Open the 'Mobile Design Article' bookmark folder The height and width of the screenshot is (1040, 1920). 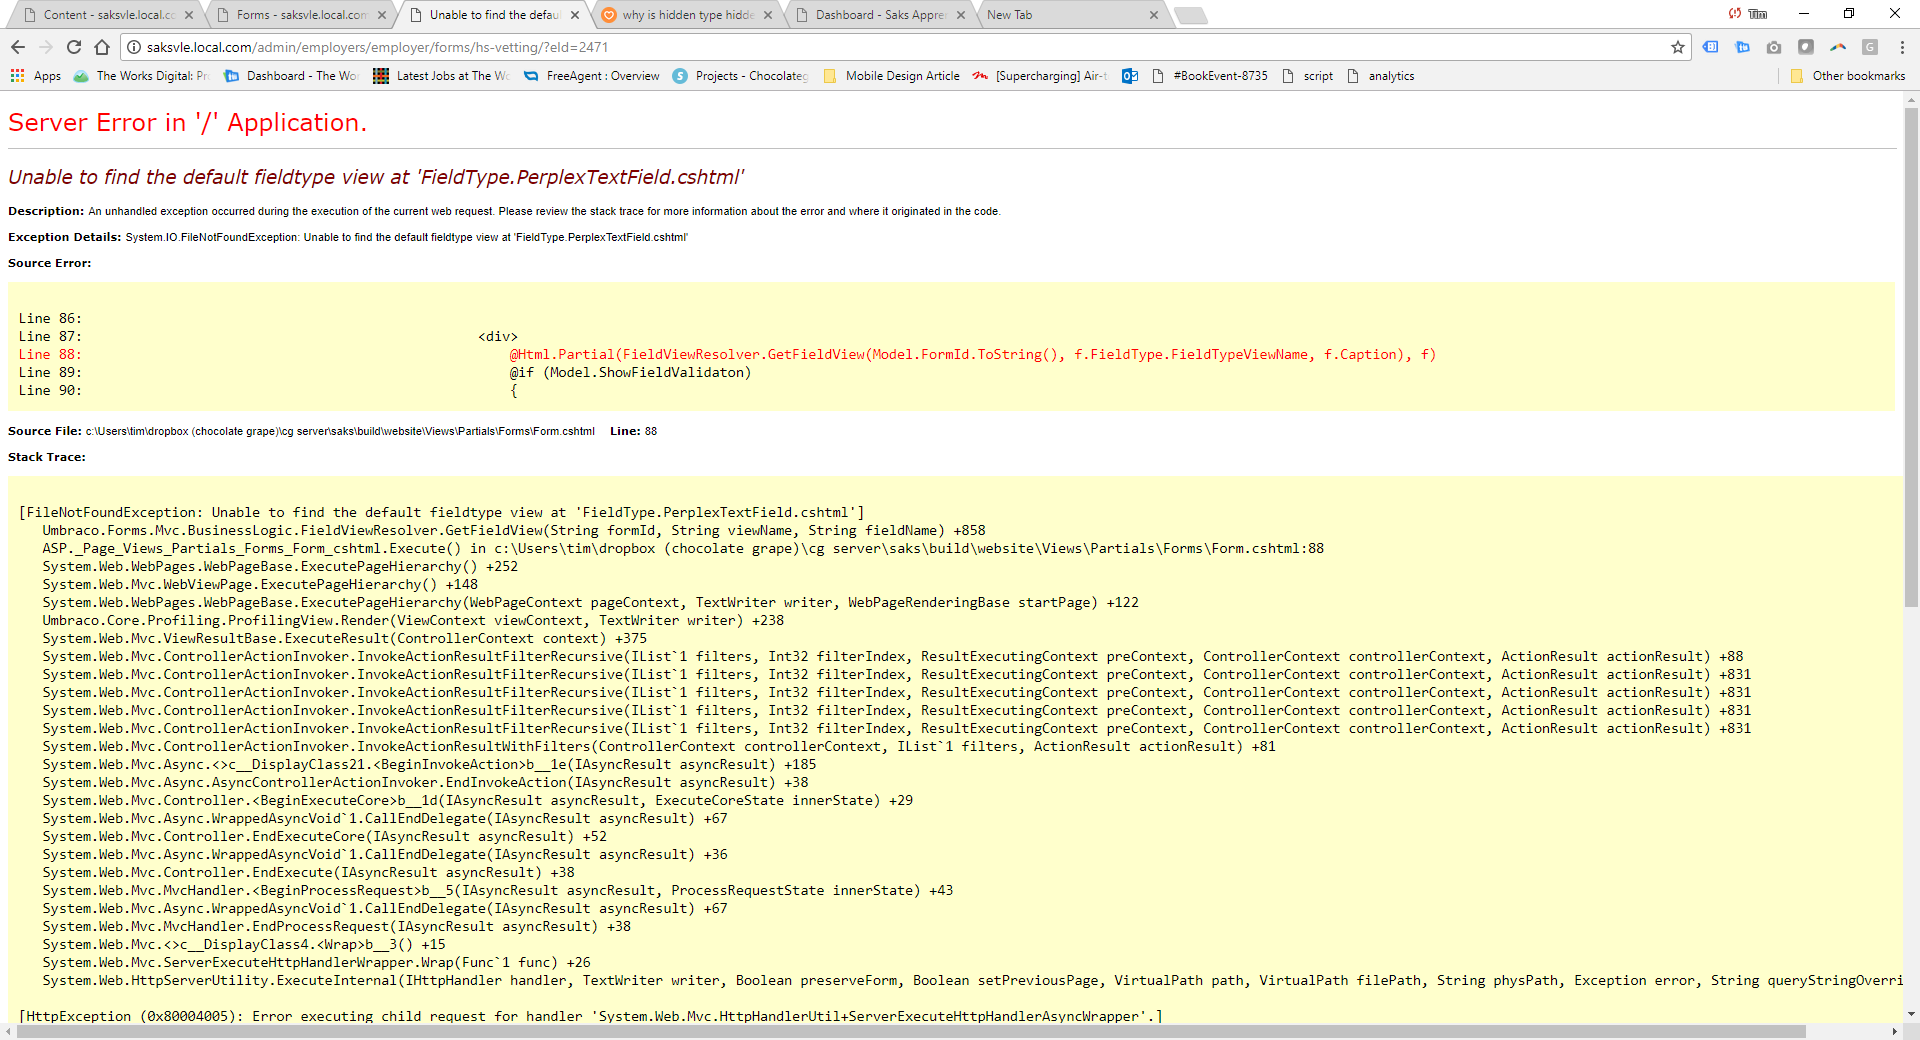891,76
